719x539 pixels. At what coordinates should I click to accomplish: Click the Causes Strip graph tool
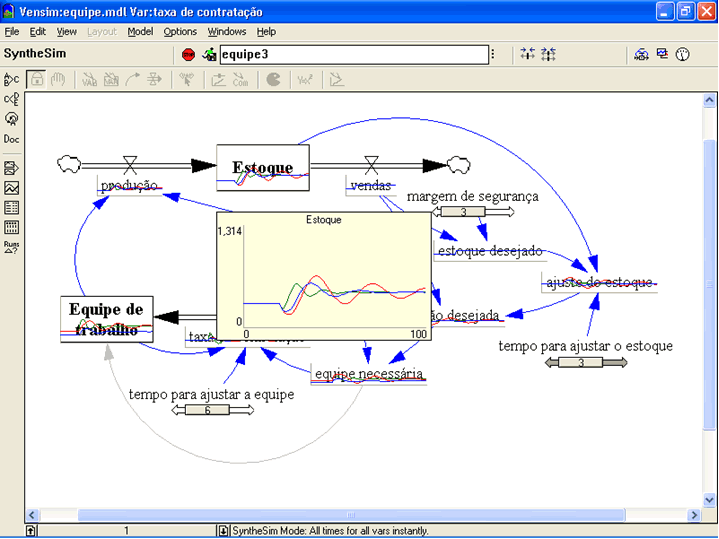pyautogui.click(x=12, y=166)
